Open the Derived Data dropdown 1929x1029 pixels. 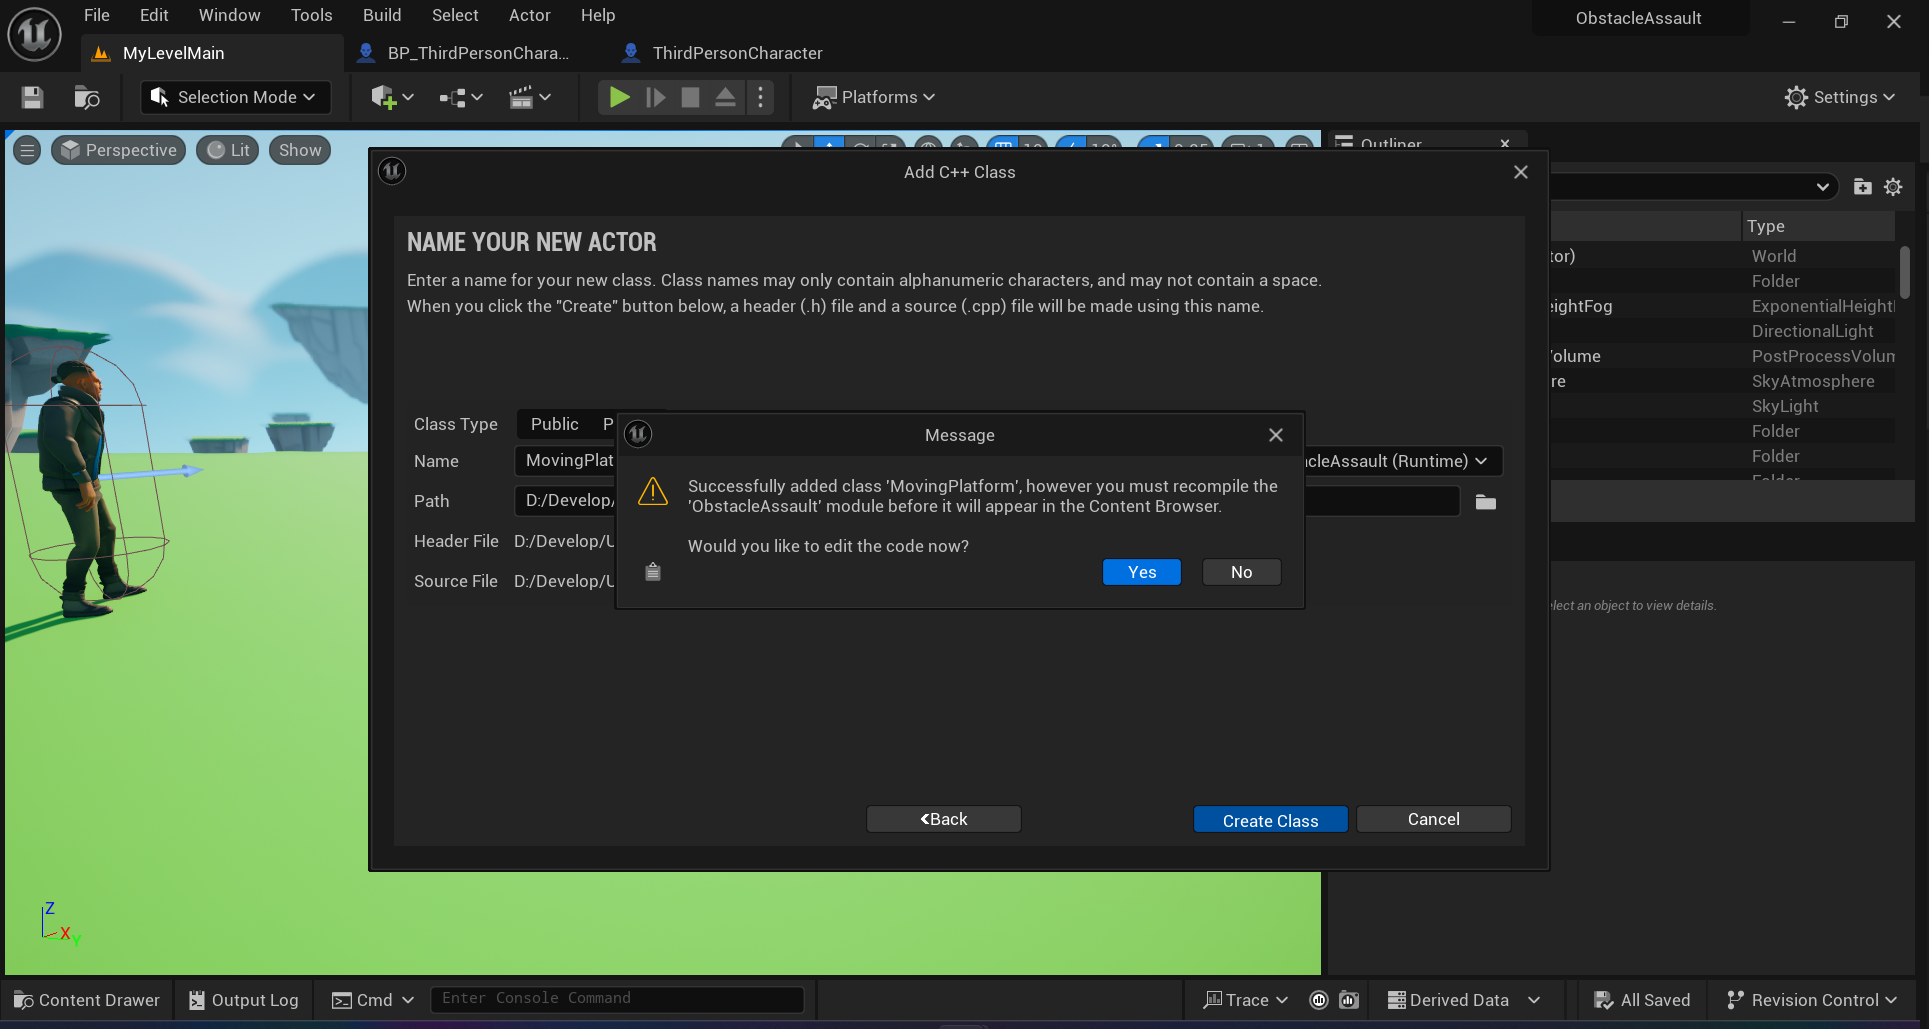[1464, 1000]
